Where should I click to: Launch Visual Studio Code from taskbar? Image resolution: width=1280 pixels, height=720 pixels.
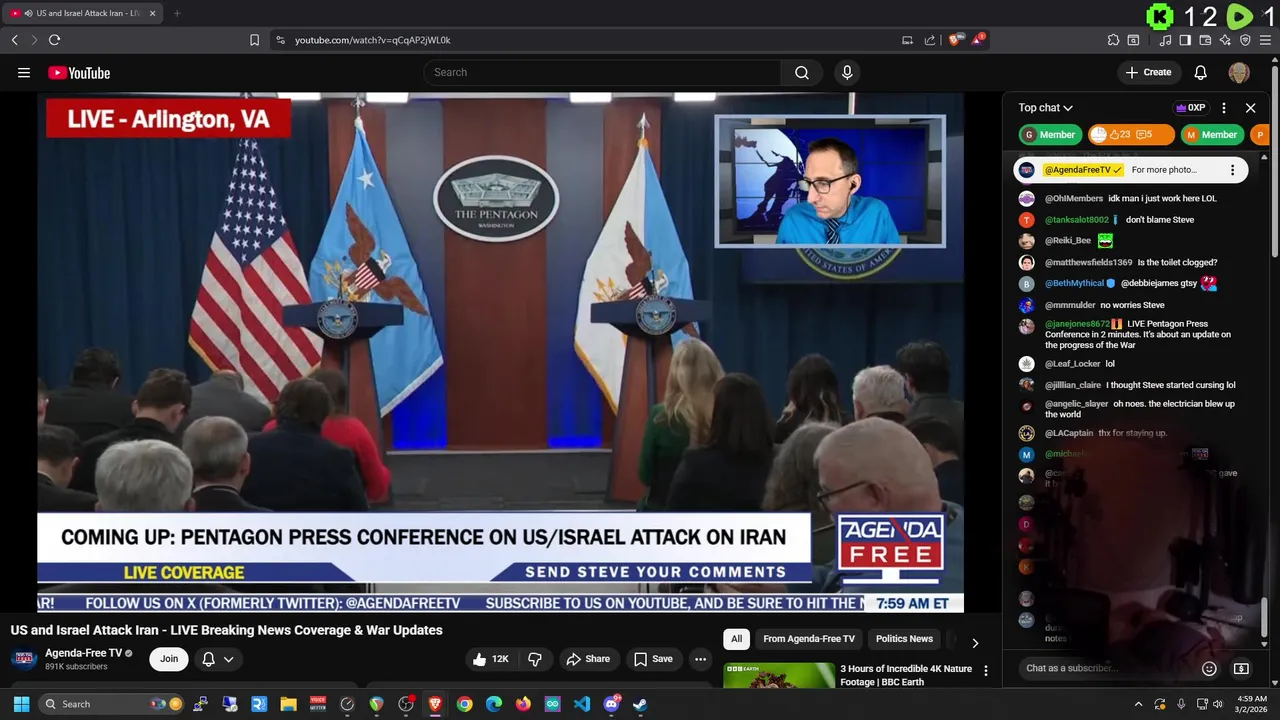(582, 704)
